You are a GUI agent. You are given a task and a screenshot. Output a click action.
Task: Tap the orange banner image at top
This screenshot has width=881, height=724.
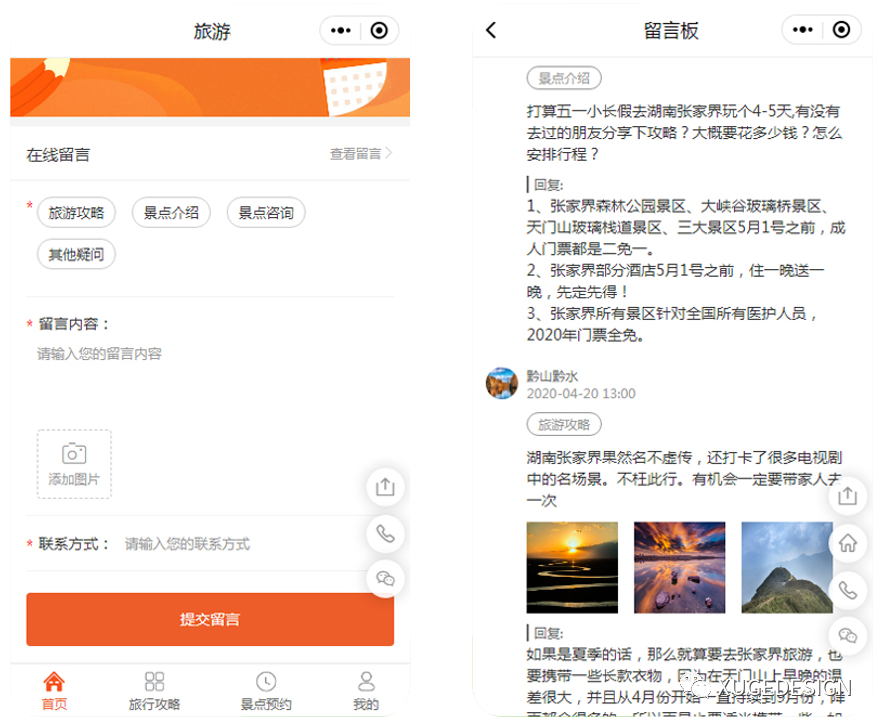[210, 87]
